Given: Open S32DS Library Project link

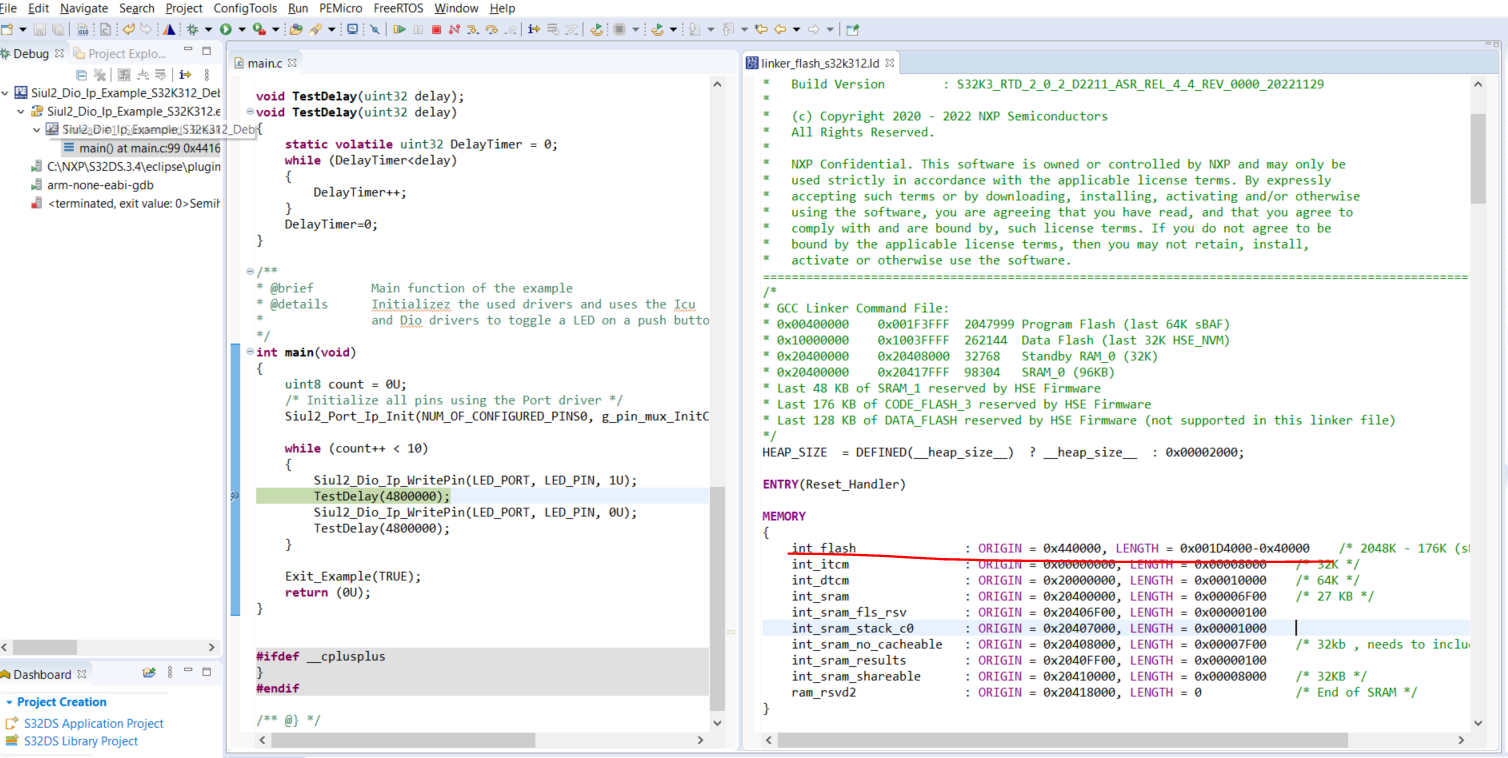Looking at the screenshot, I should (80, 741).
